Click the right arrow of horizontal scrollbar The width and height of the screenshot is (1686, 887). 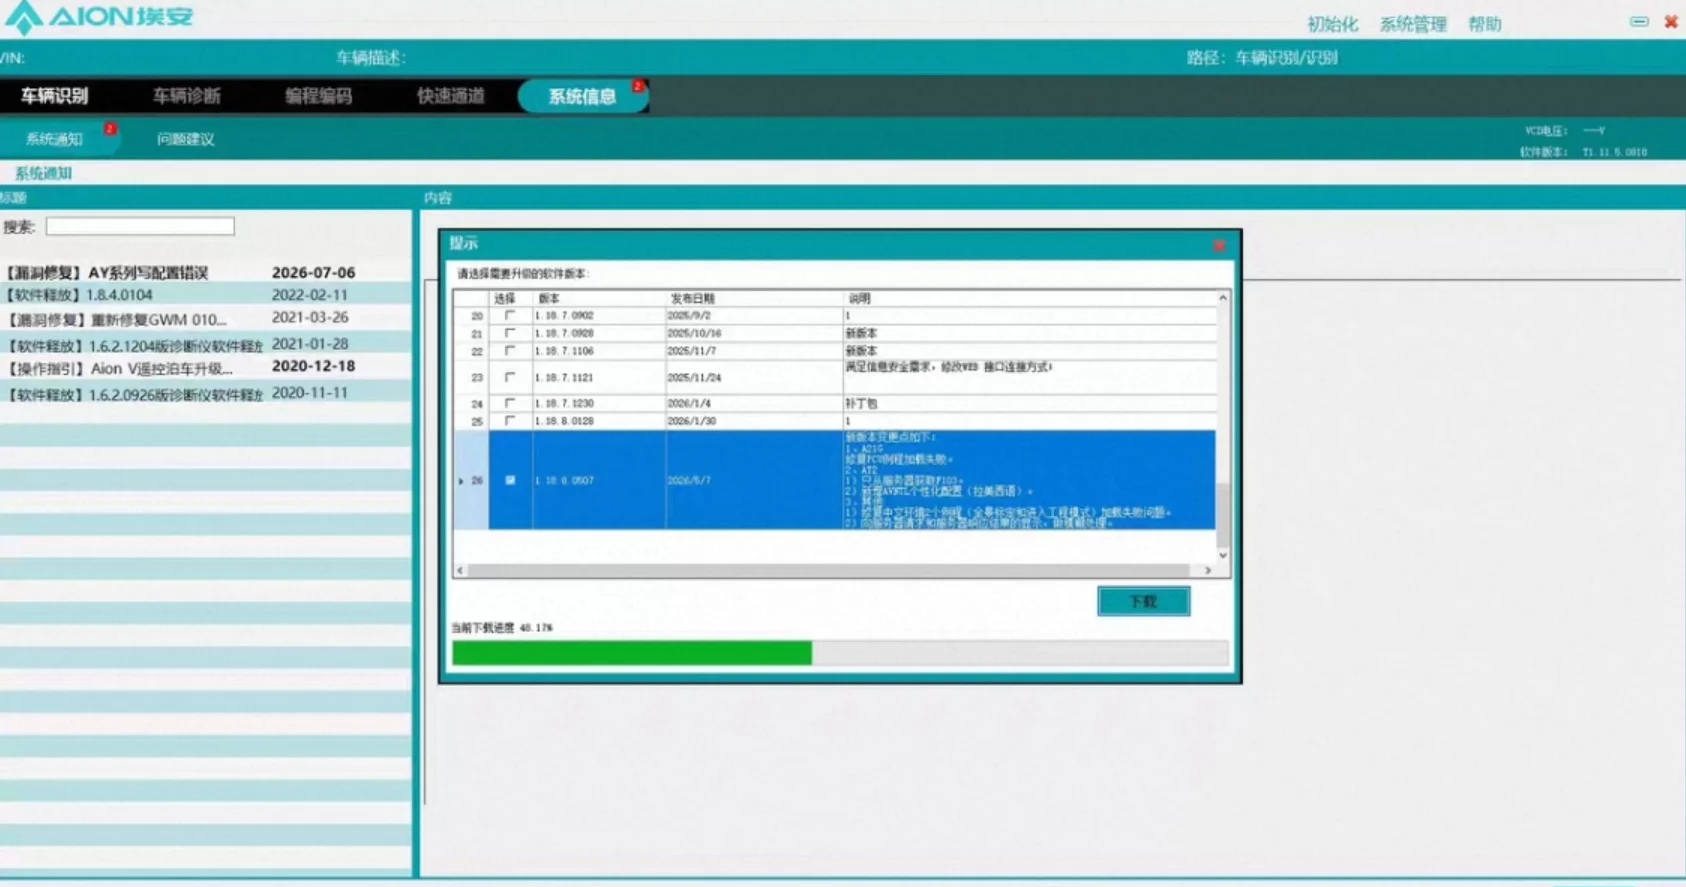click(1208, 570)
